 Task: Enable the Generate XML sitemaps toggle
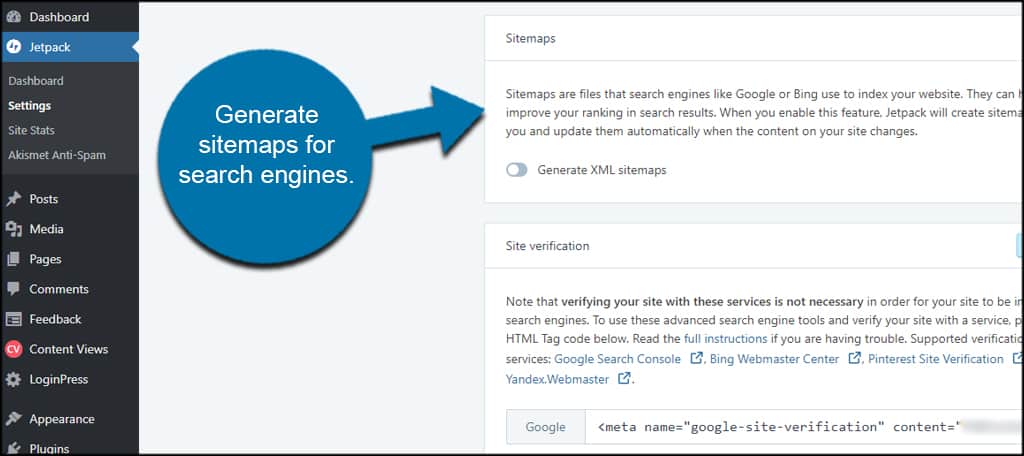point(517,170)
